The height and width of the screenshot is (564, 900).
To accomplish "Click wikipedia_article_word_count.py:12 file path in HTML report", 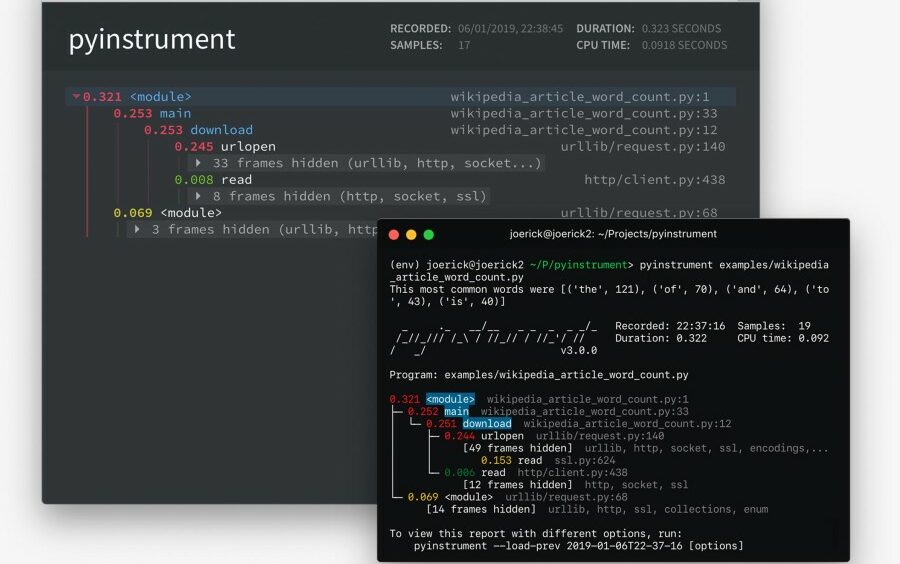I will coord(584,130).
